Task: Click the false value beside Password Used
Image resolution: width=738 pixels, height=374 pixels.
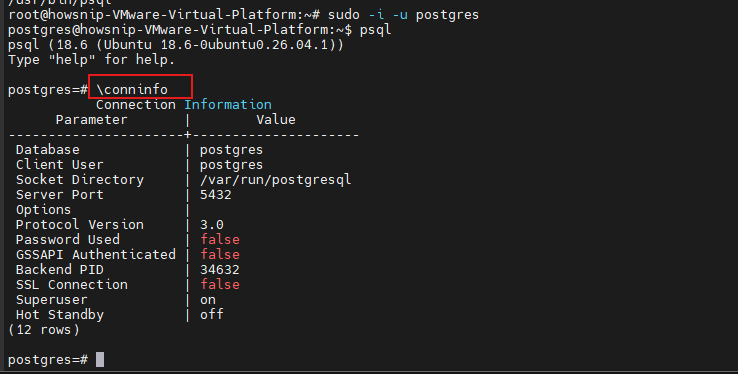Action: pos(220,239)
